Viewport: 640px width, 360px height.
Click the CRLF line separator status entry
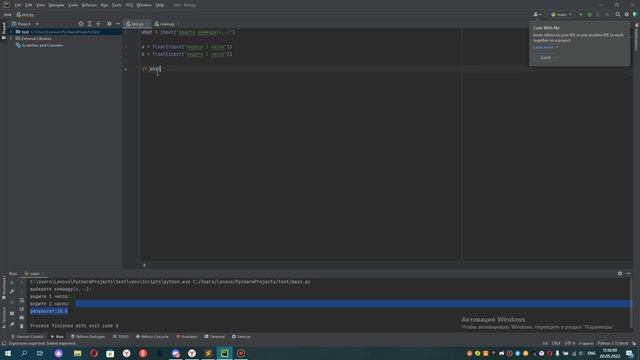(x=556, y=344)
